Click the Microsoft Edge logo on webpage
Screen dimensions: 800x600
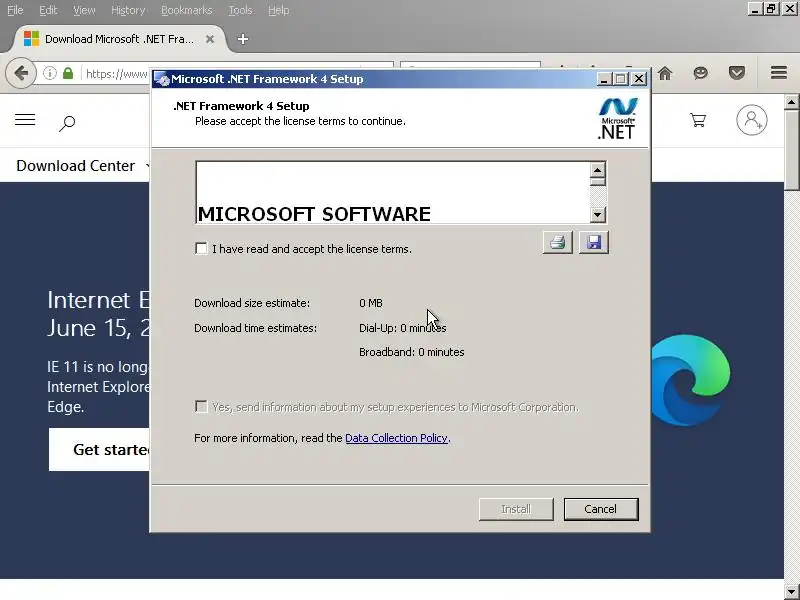point(691,380)
